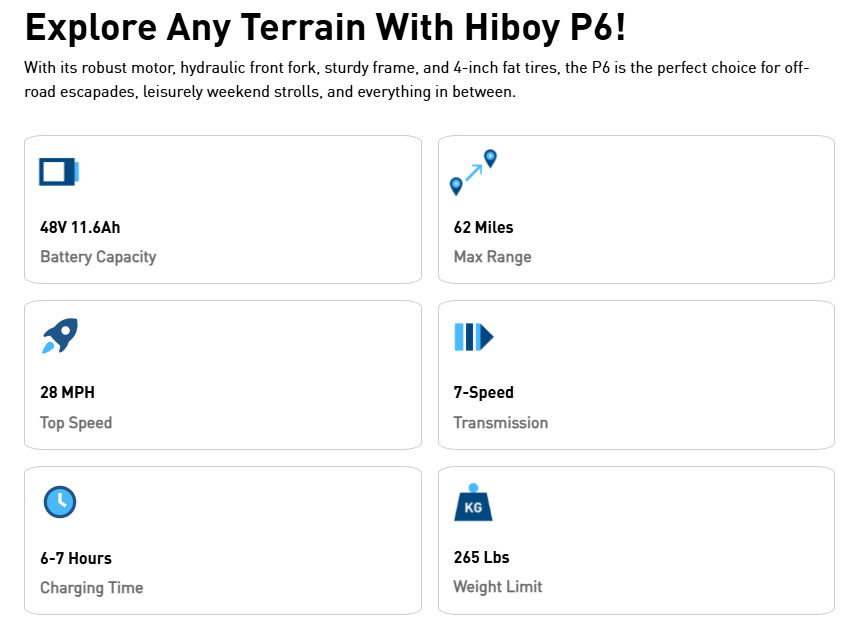Click the "Battery Capacity" label
The height and width of the screenshot is (625, 860).
98,257
